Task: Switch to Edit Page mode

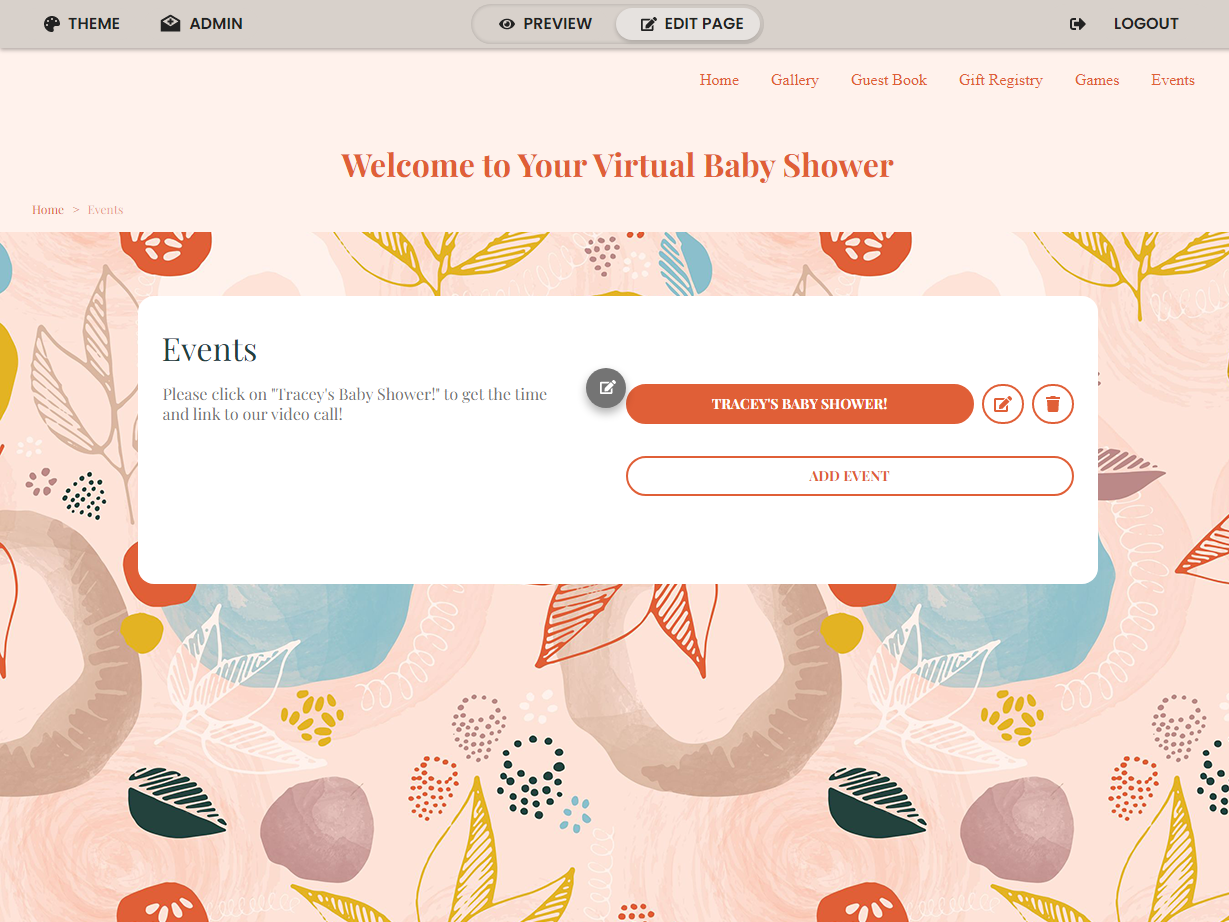Action: tap(689, 24)
